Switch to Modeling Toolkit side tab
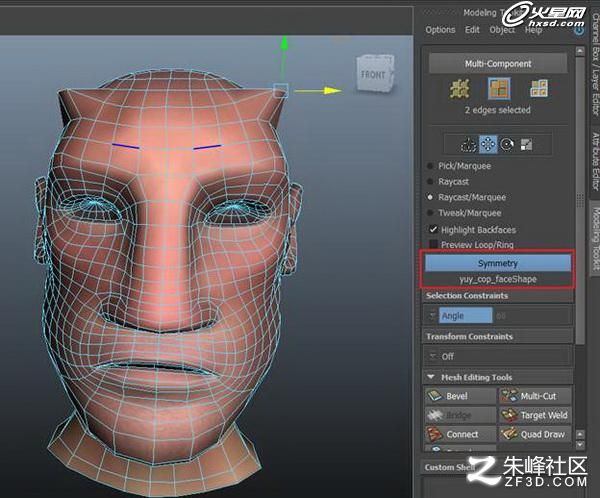The height and width of the screenshot is (498, 600). click(x=595, y=239)
